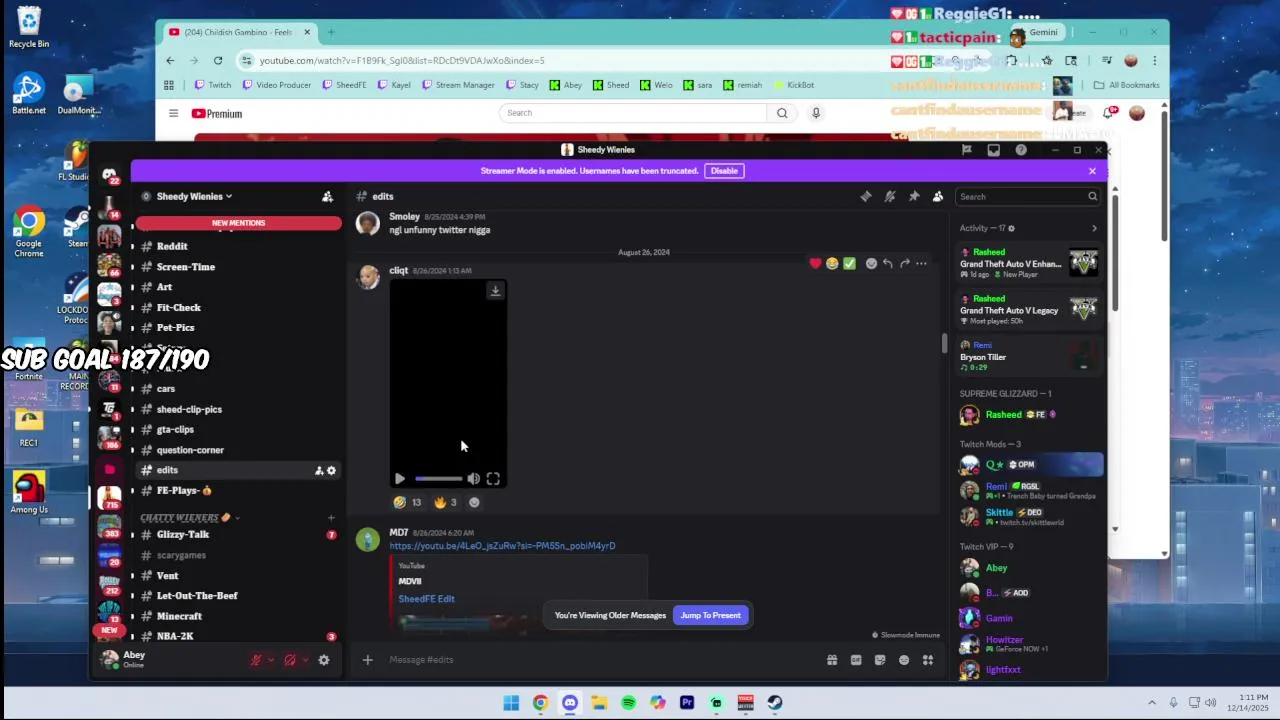Open YouTube guide hamburger menu
Screen dimensions: 1280x720
(173, 114)
